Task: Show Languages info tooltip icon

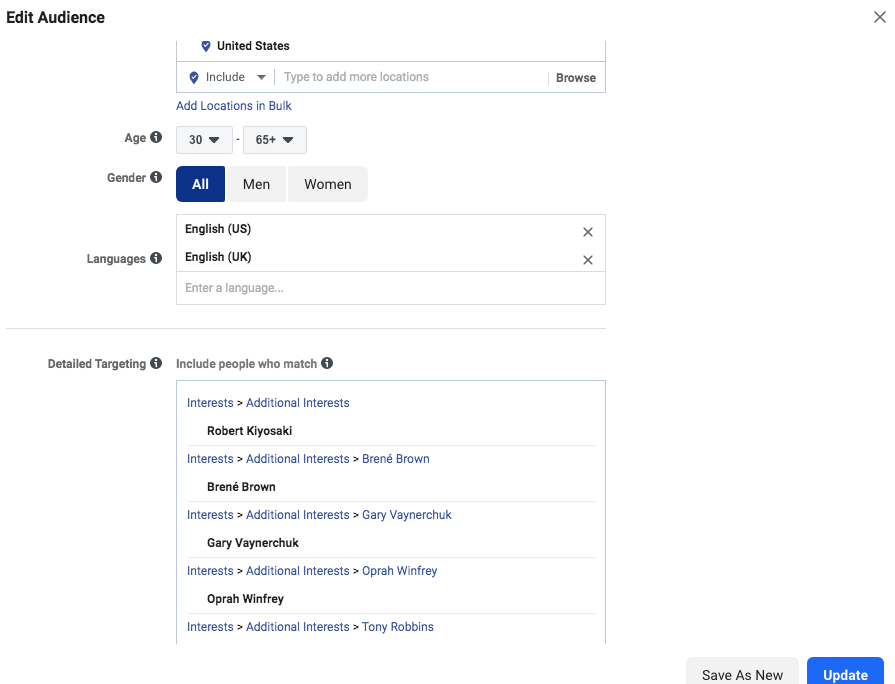Action: 156,258
